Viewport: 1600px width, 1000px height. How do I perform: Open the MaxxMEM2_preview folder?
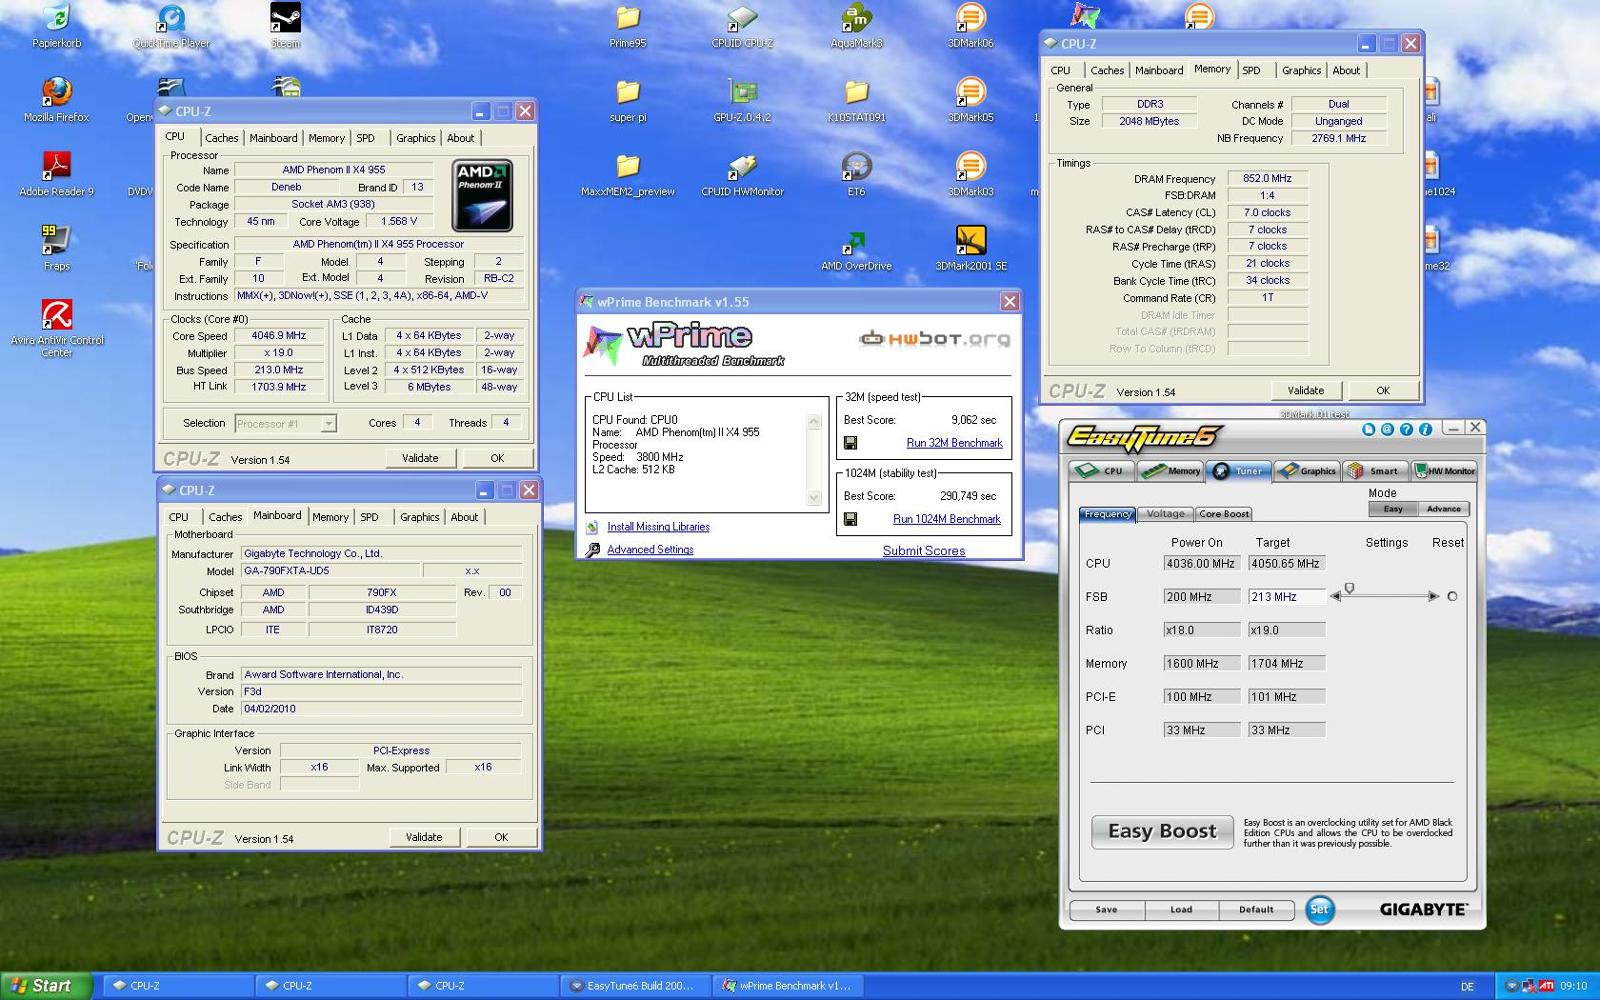click(x=628, y=174)
